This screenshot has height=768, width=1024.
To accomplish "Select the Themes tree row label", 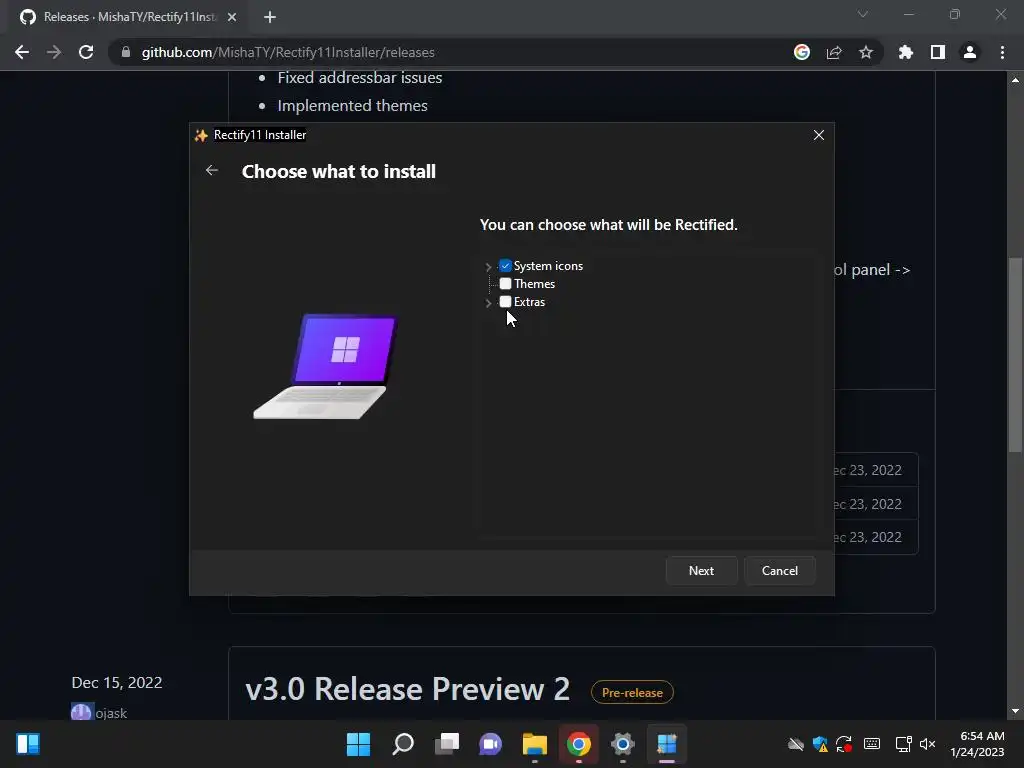I will pos(534,283).
